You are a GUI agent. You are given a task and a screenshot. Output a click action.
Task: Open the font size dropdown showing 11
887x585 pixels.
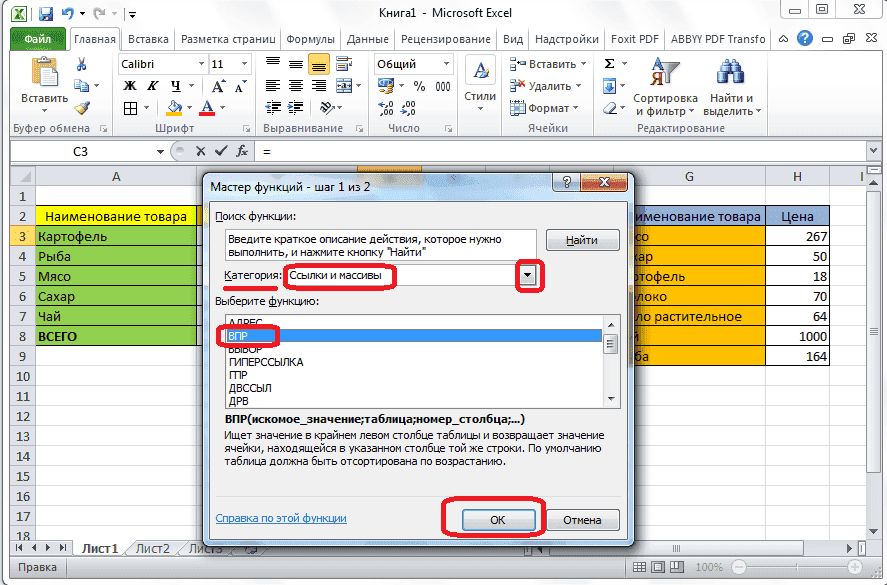(x=244, y=64)
